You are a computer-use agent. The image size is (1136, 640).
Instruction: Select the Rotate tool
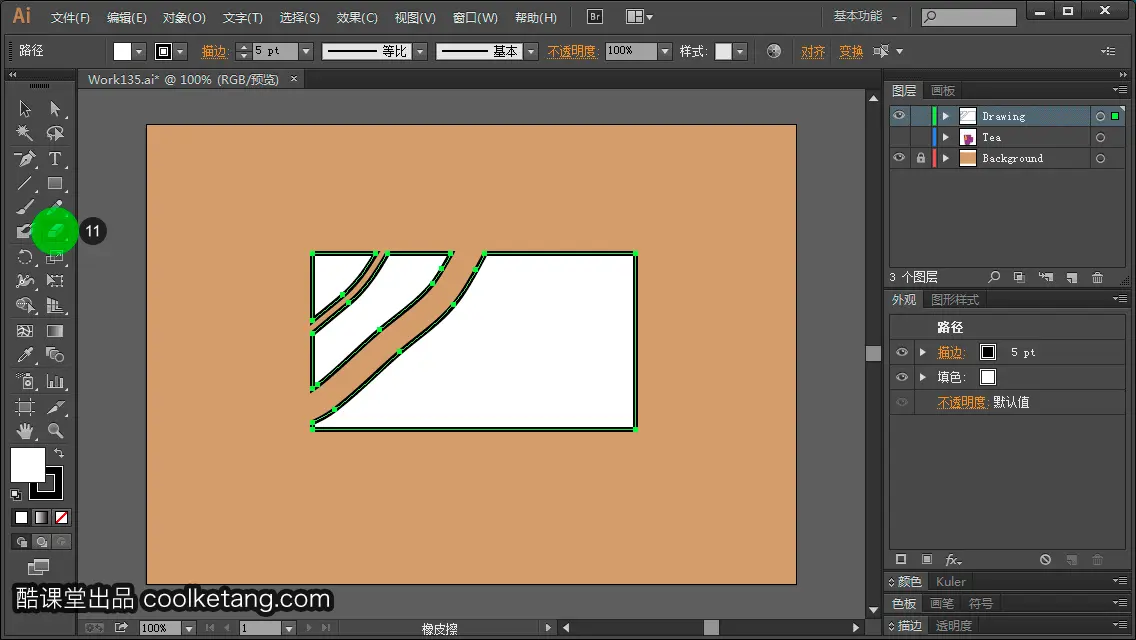coord(25,257)
